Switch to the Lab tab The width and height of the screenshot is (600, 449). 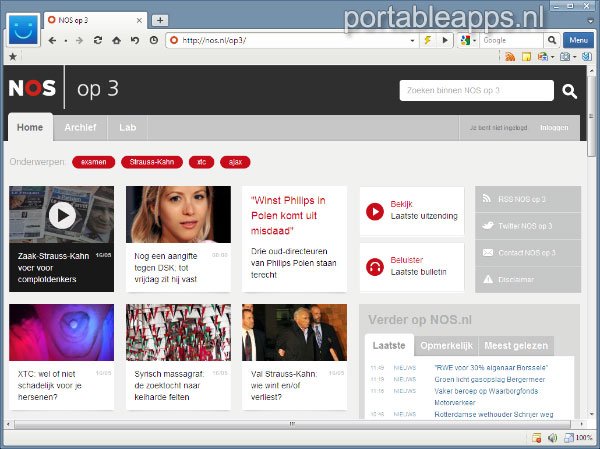[x=127, y=127]
